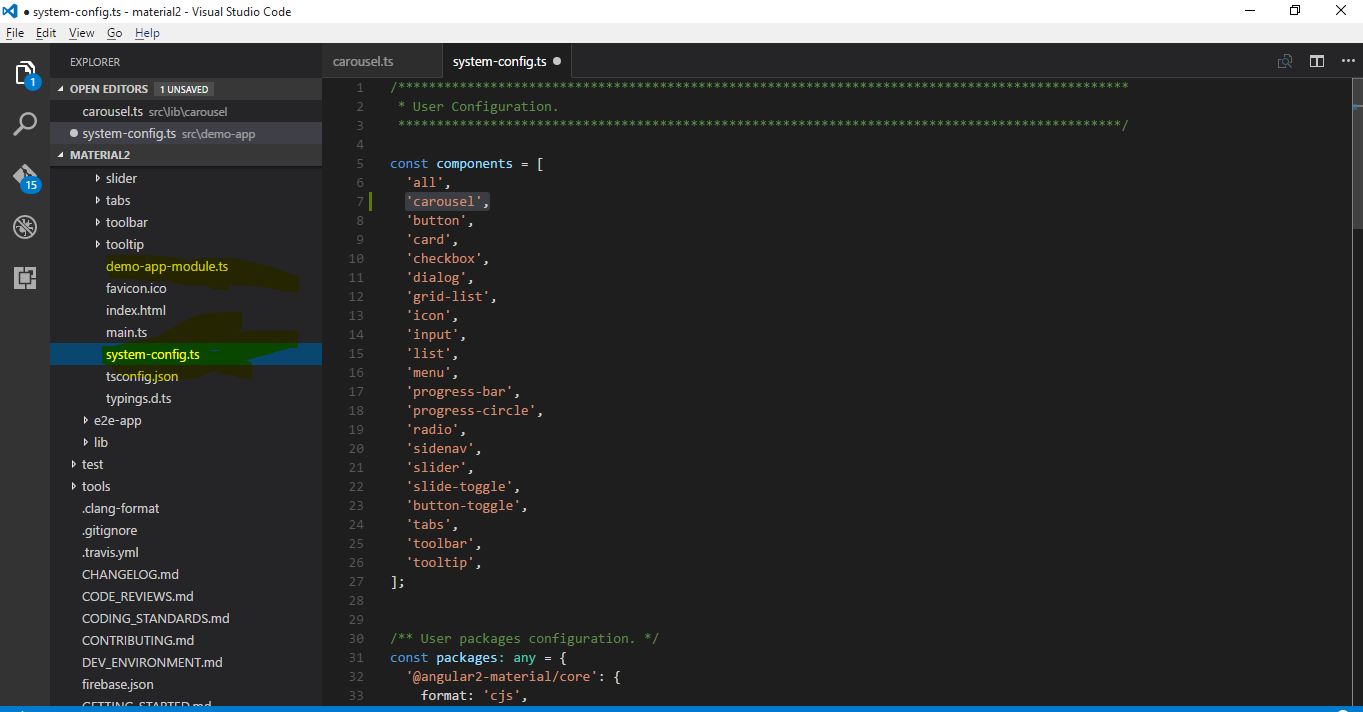The height and width of the screenshot is (712, 1363).
Task: Switch to the carousel.ts tab
Action: pos(381,61)
